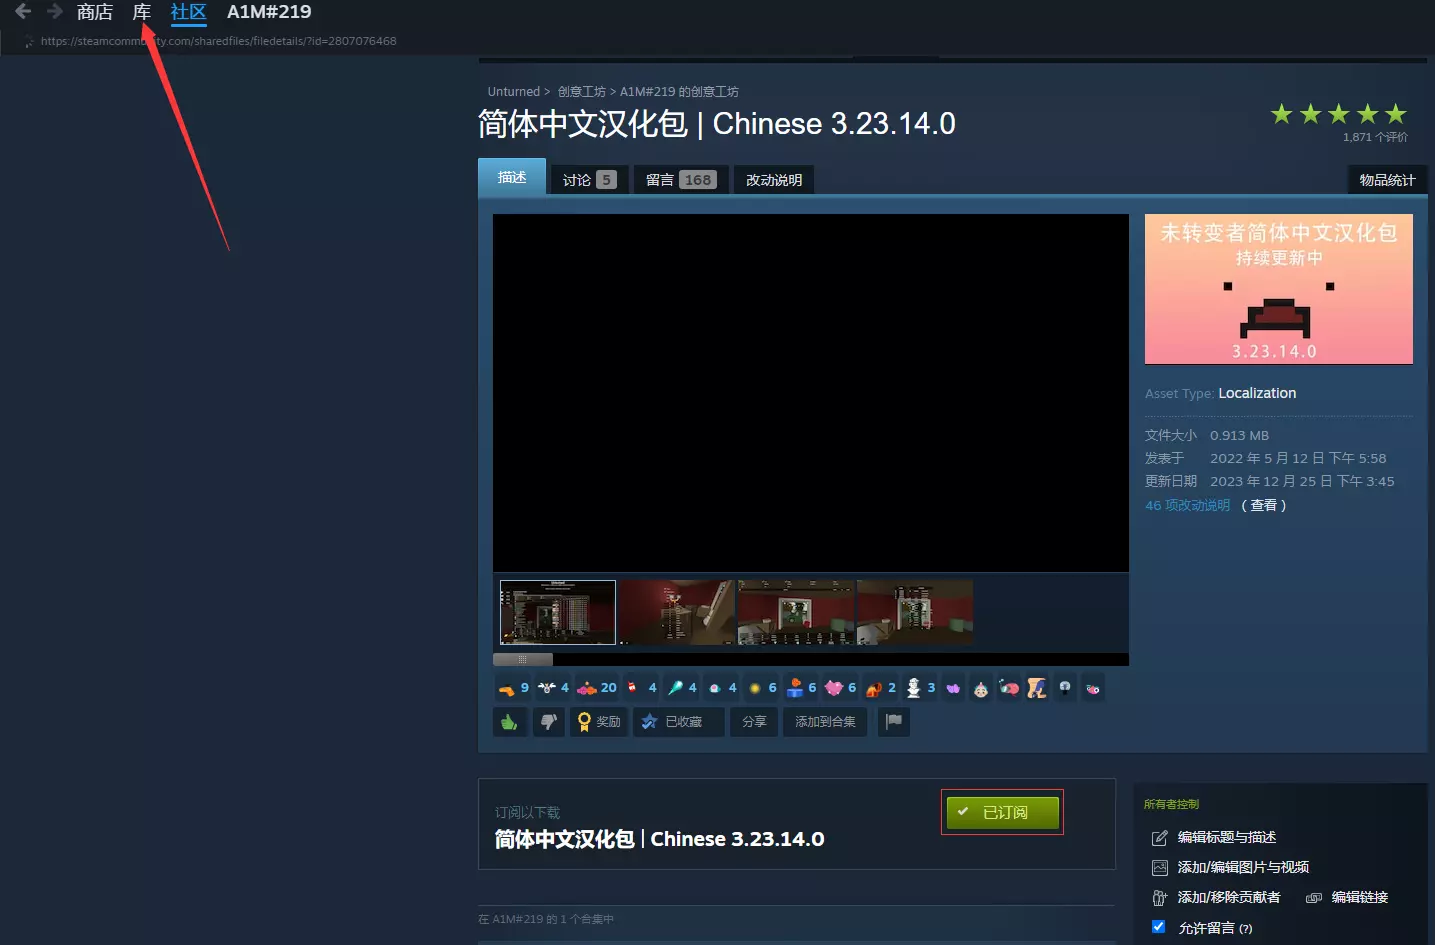Click the five-star rating display

tap(1338, 114)
